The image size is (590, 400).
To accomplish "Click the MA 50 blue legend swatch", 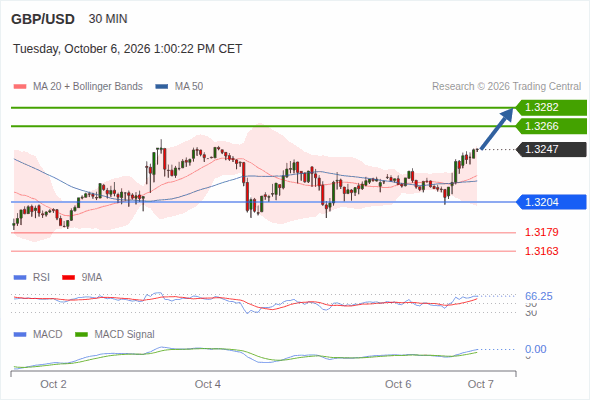I will click(x=162, y=87).
